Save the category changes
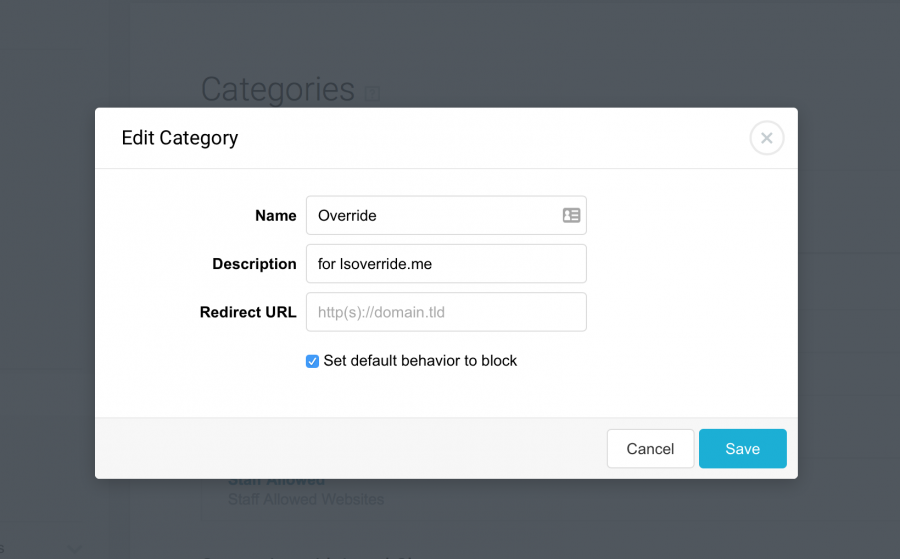Viewport: 900px width, 559px height. [x=742, y=448]
